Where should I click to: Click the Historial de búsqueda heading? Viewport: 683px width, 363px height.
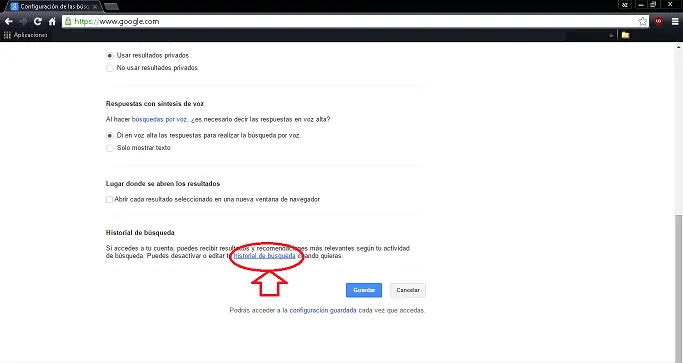(x=140, y=233)
